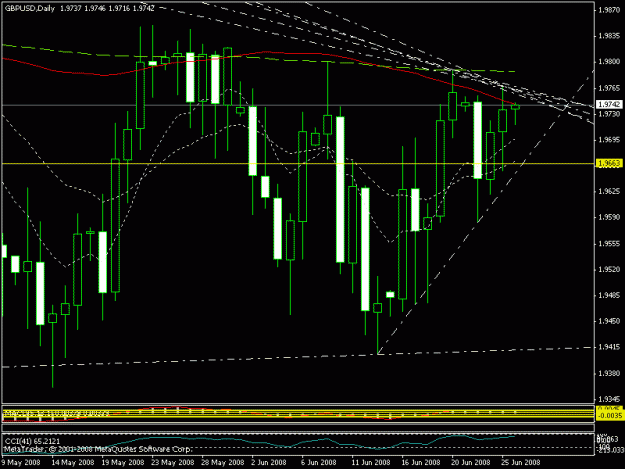The height and width of the screenshot is (469, 625).
Task: Click price axis value 1.9450
Action: click(x=609, y=321)
